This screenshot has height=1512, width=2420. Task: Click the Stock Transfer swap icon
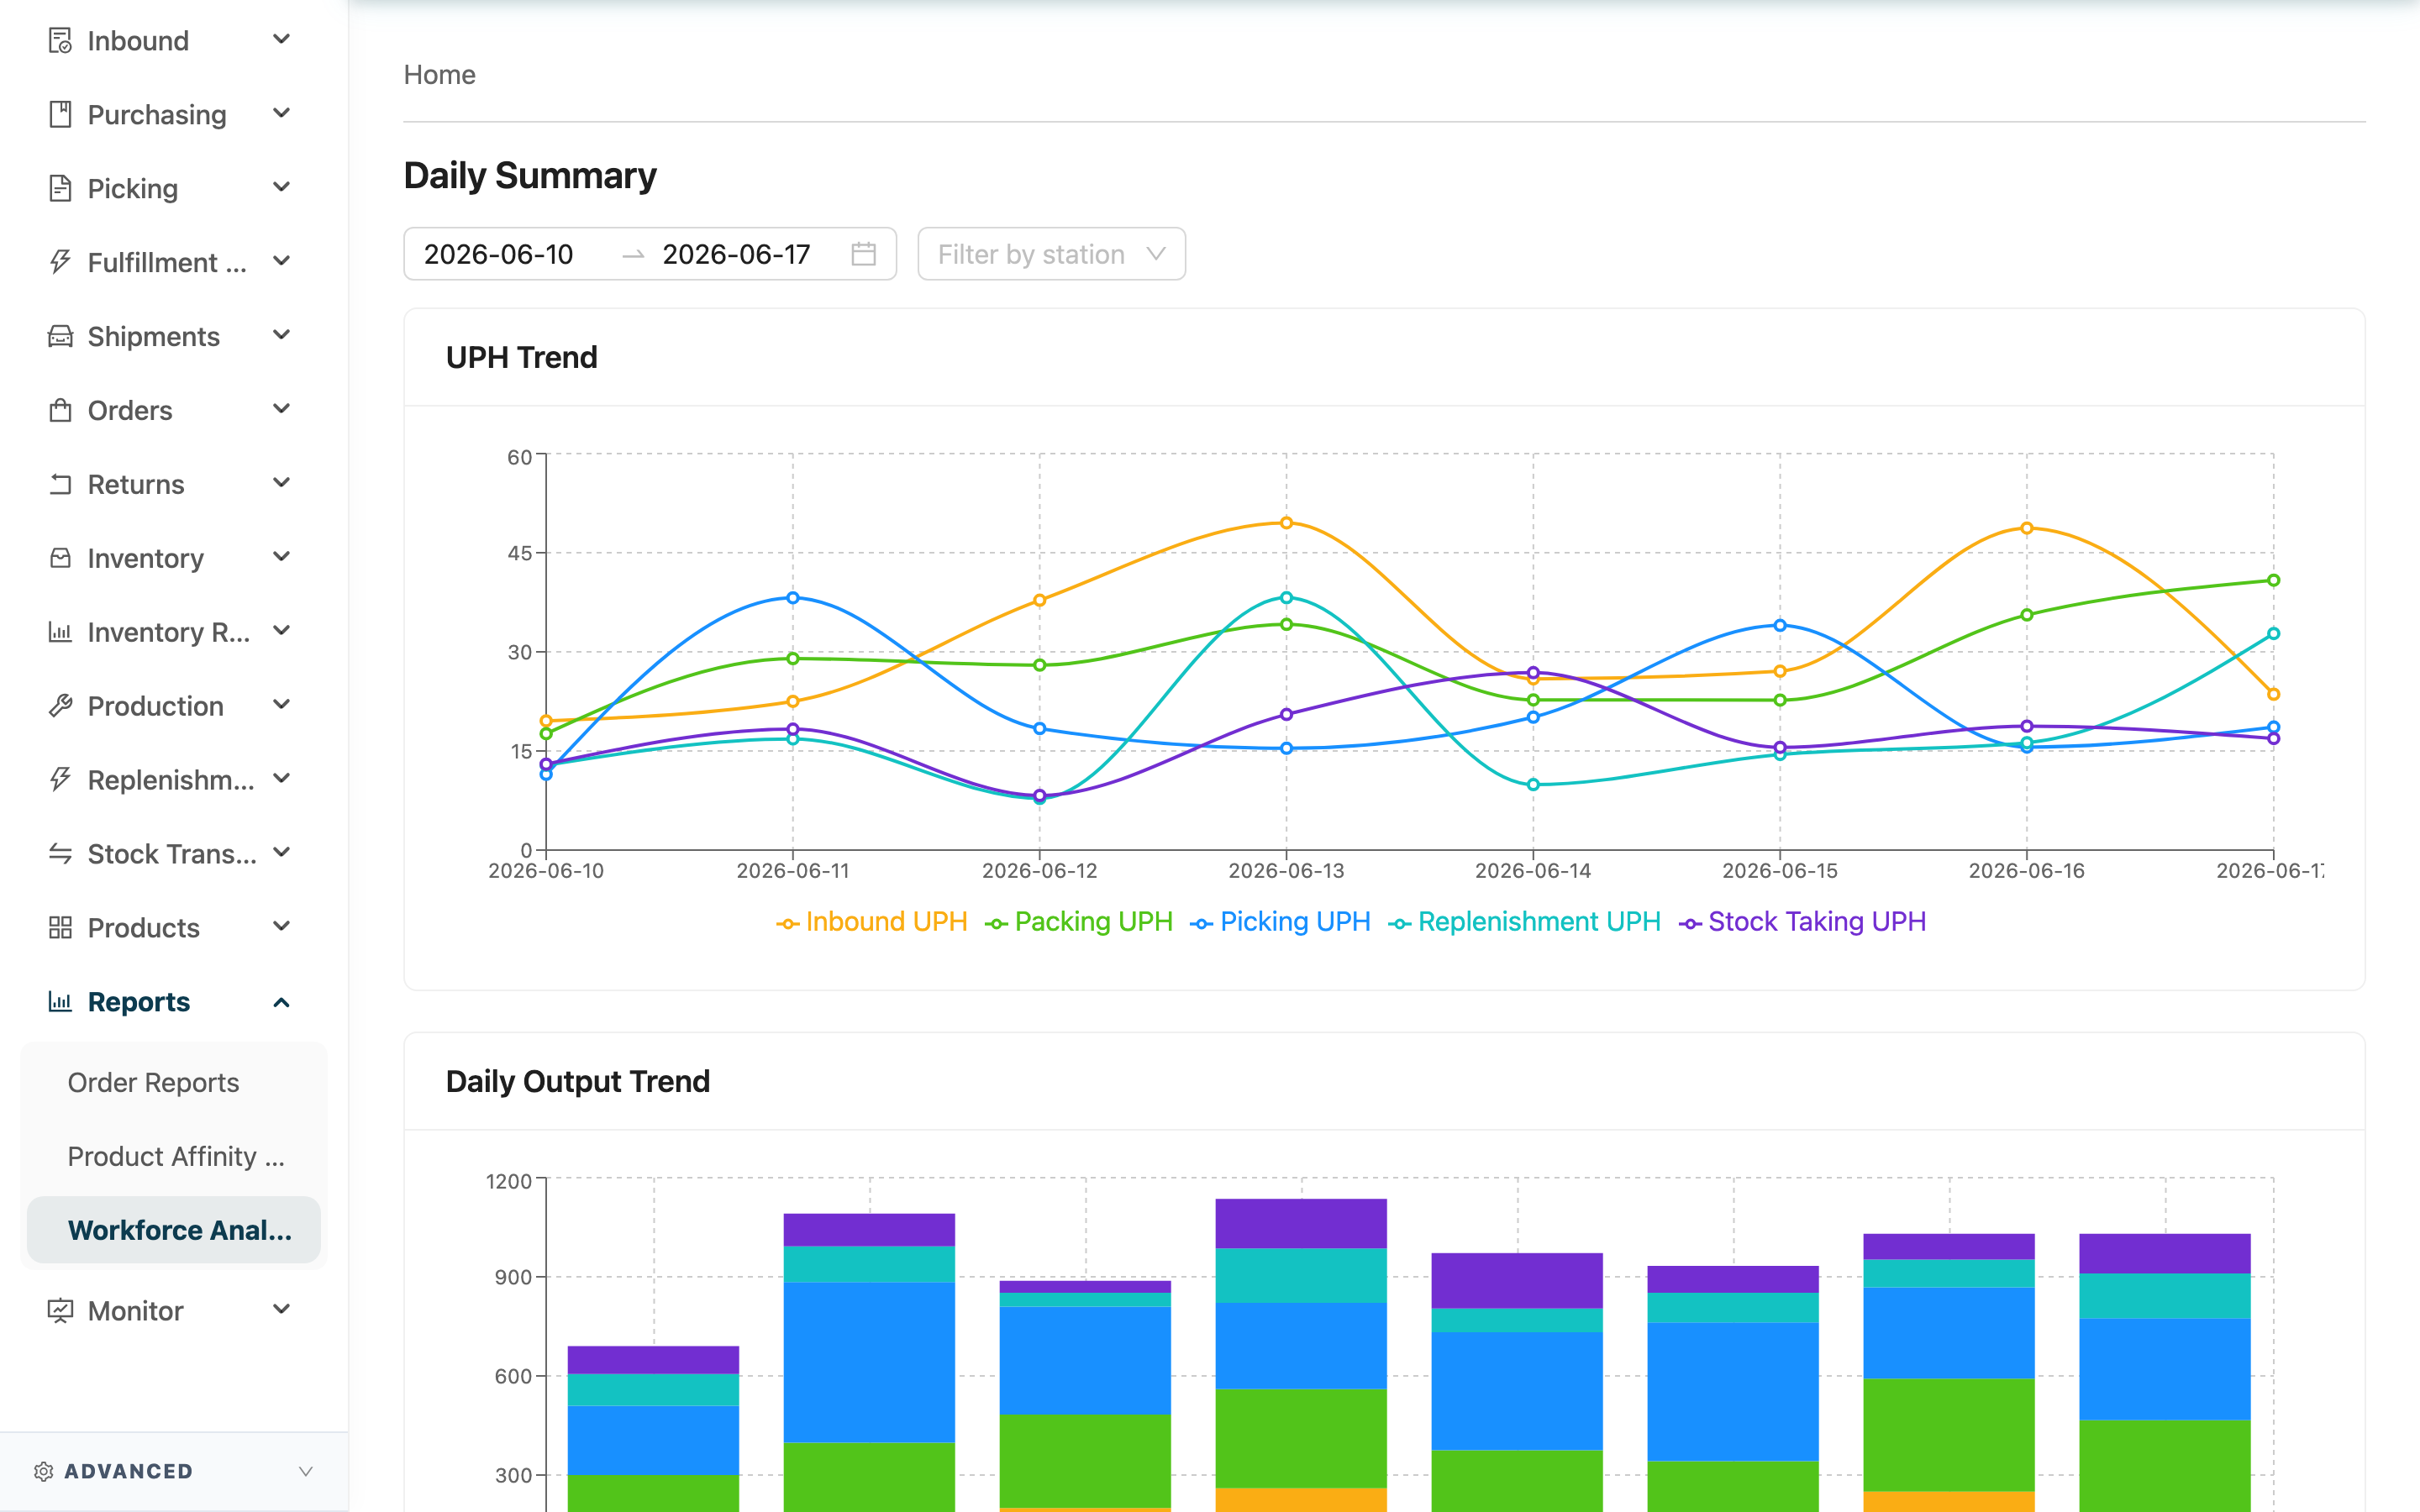point(60,855)
